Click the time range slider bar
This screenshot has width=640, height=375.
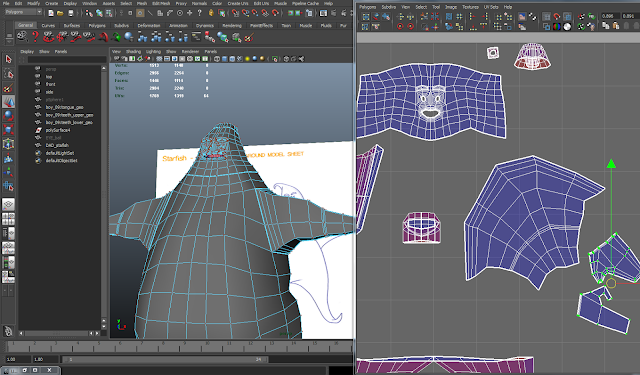(165, 359)
